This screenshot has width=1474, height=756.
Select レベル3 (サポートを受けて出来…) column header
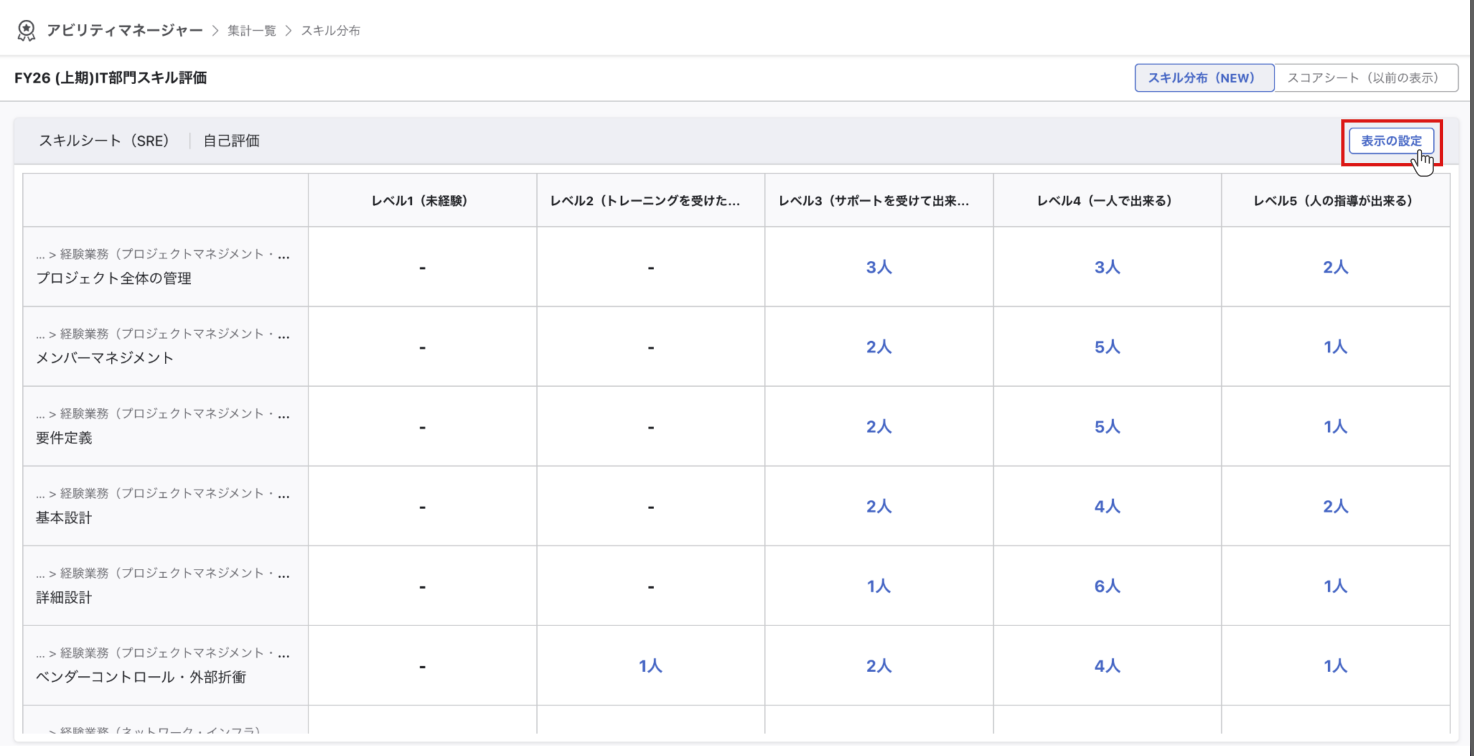[878, 200]
